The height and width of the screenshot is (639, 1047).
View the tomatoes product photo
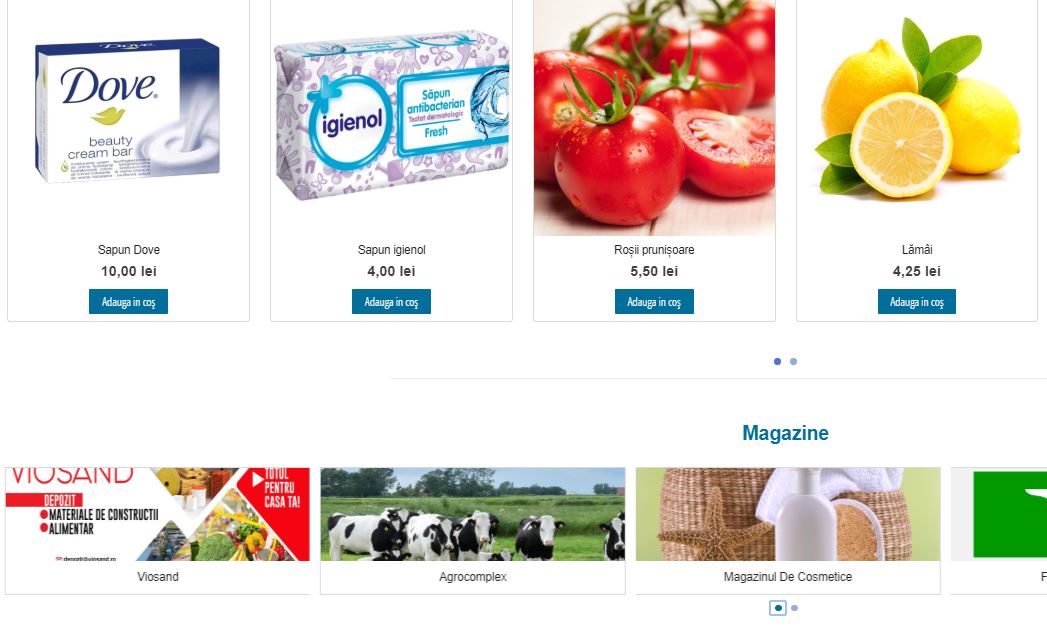pyautogui.click(x=654, y=118)
